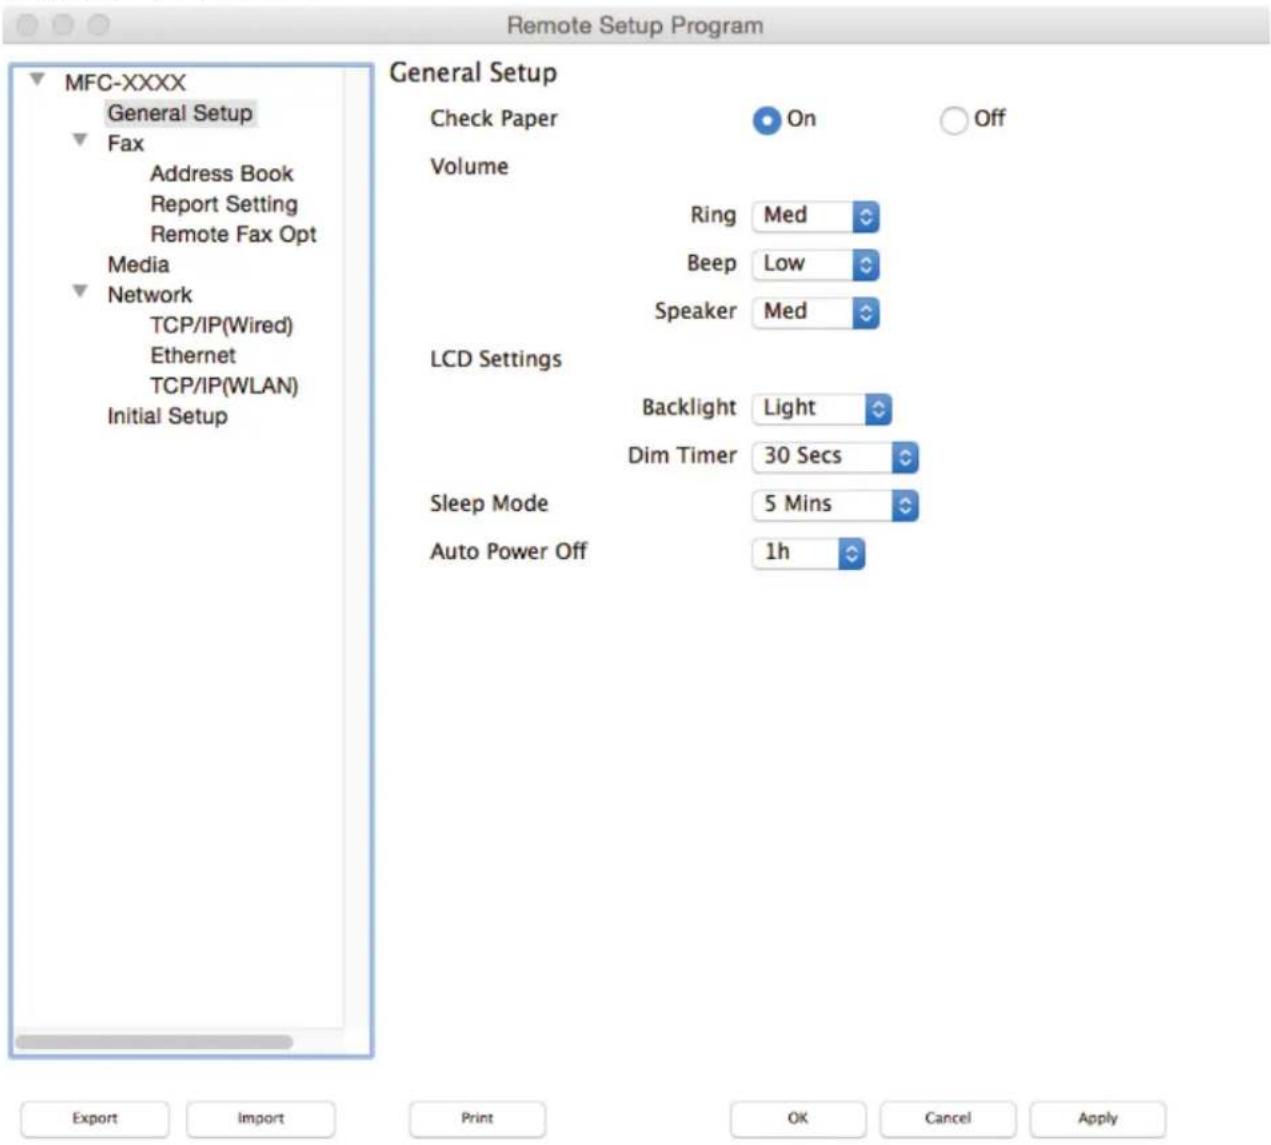Click the Ring label
The width and height of the screenshot is (1271, 1145).
(x=713, y=216)
